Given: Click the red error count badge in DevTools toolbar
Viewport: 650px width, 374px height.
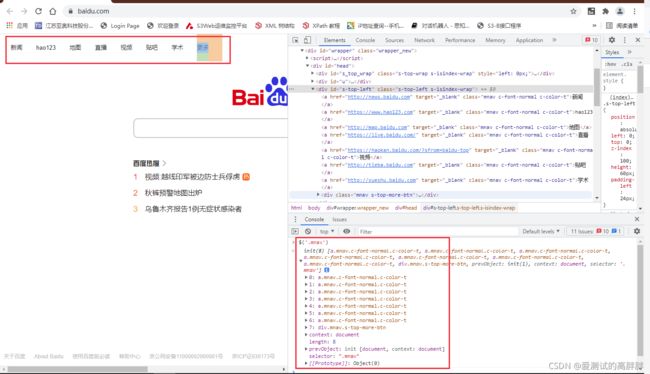Looking at the screenshot, I should pos(591,40).
